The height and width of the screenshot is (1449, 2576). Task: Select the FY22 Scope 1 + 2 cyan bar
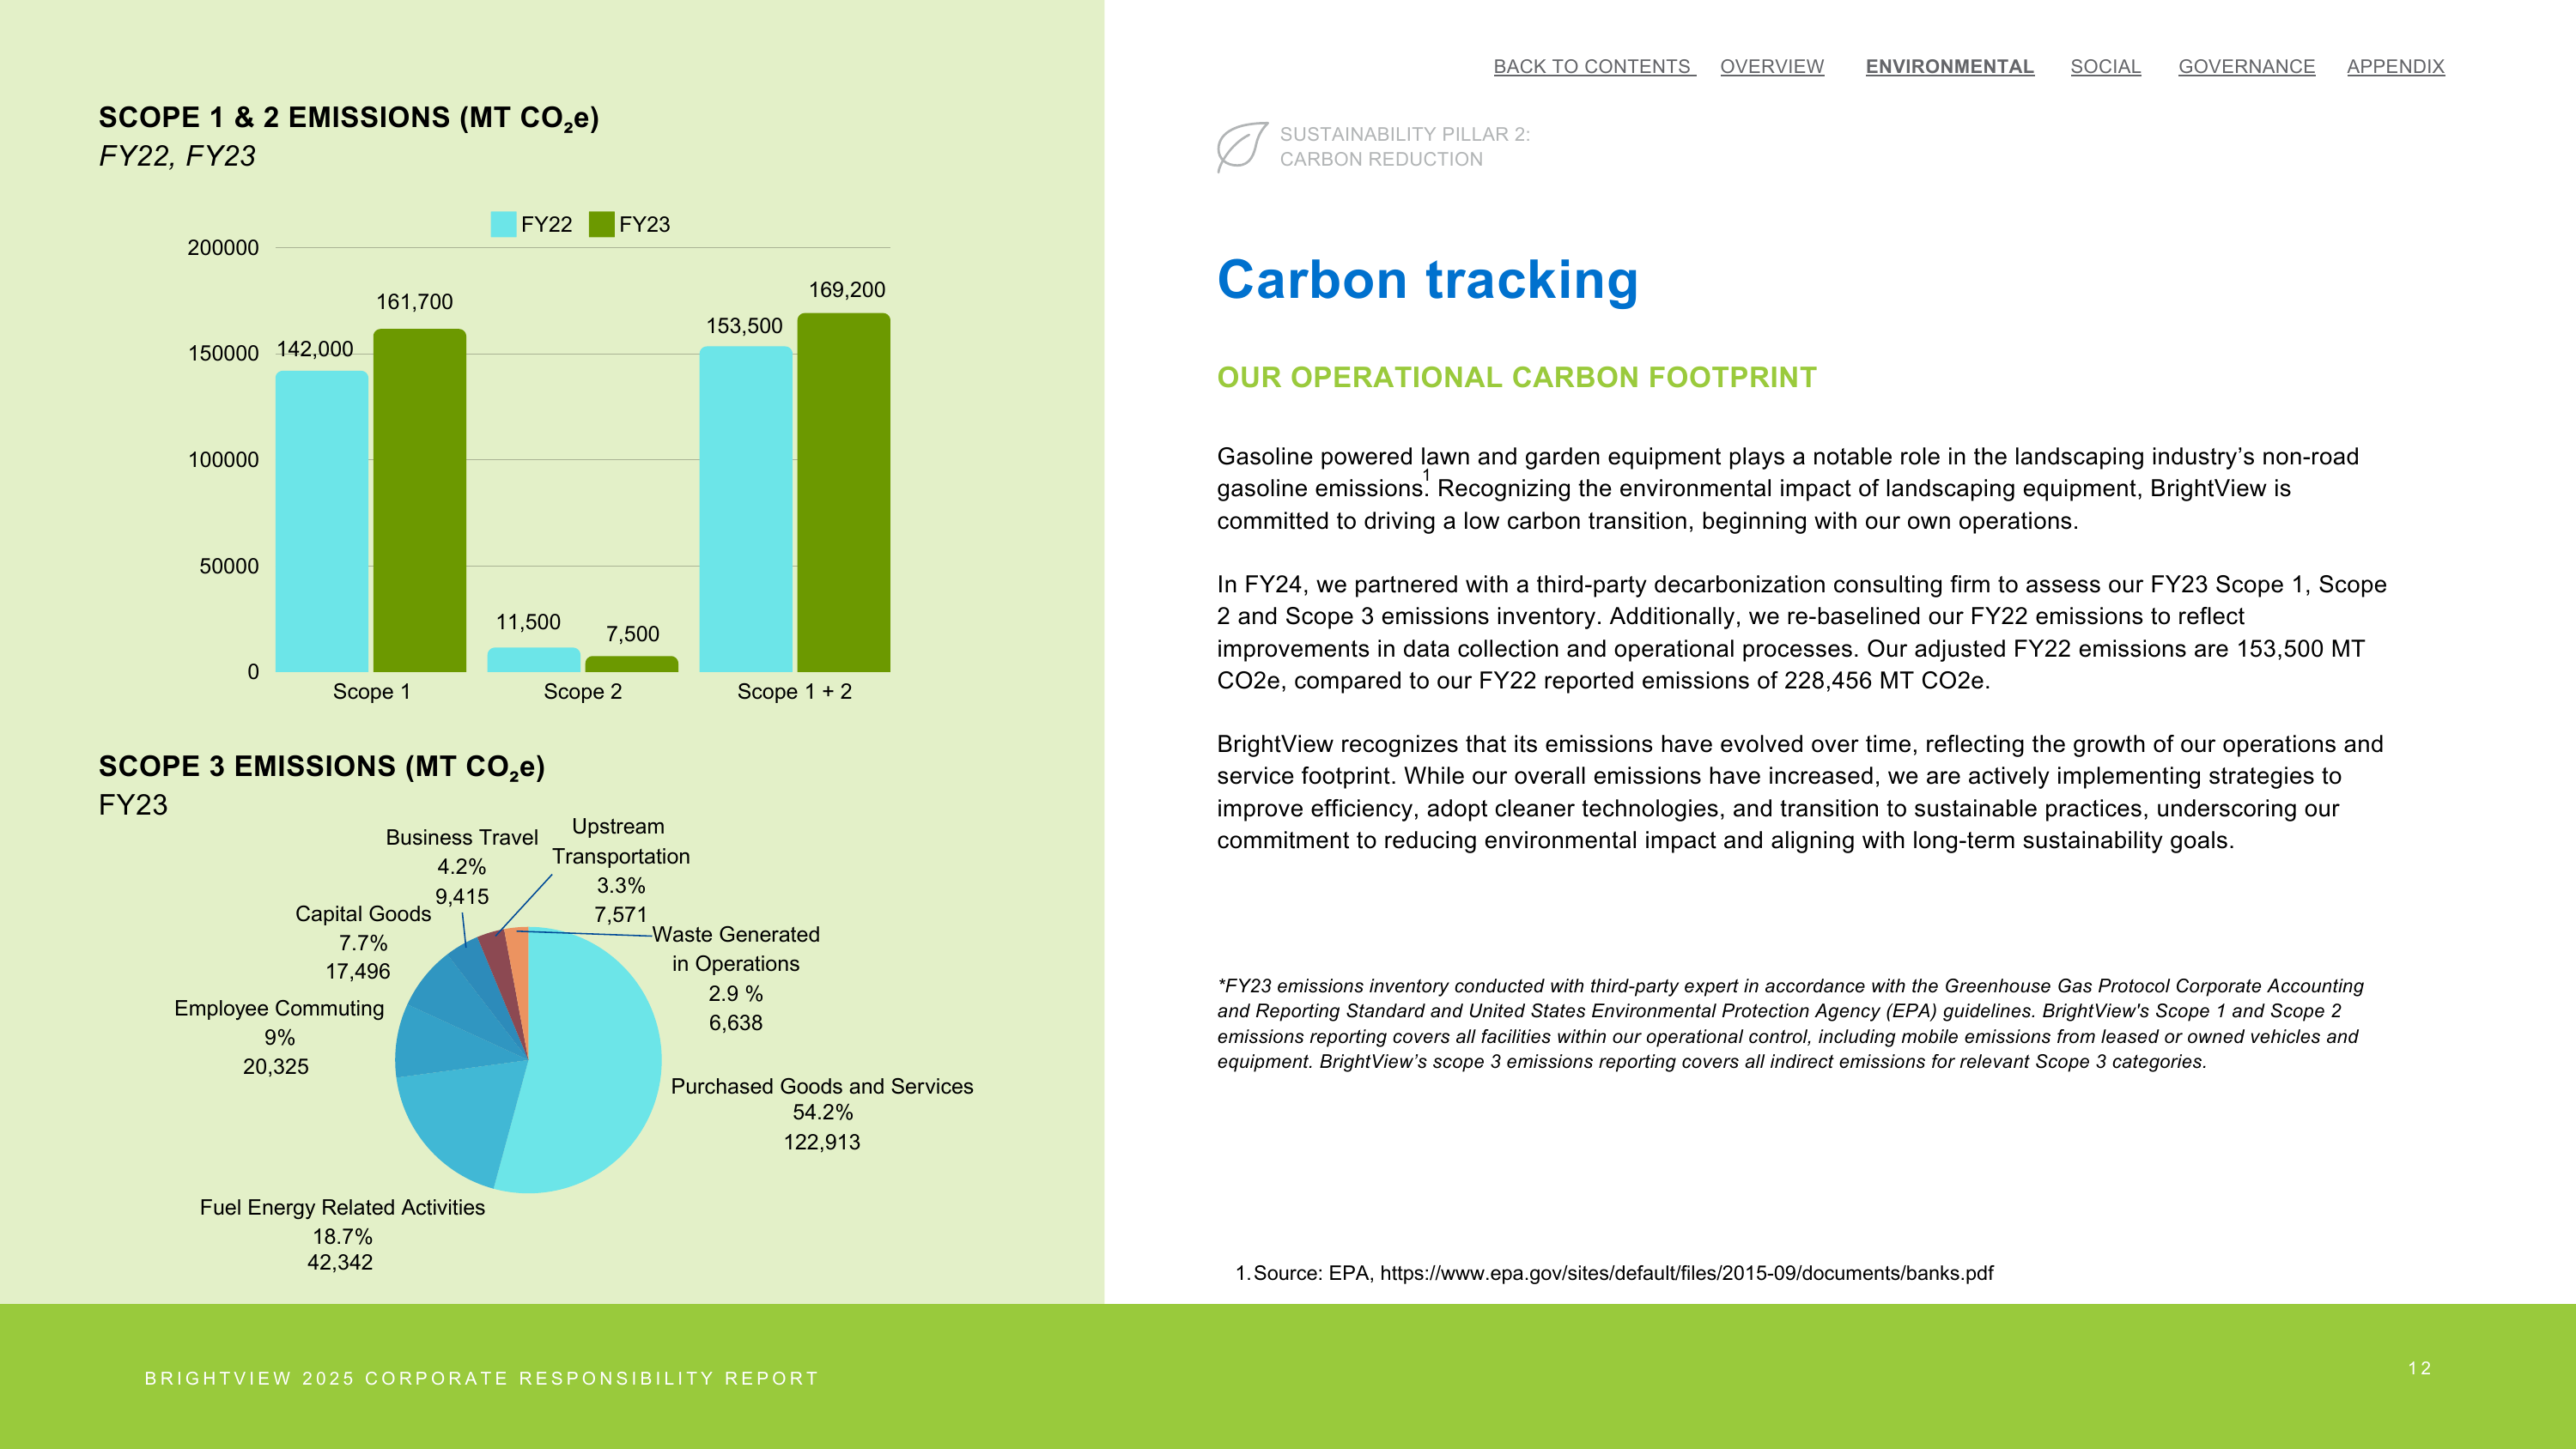[x=745, y=509]
